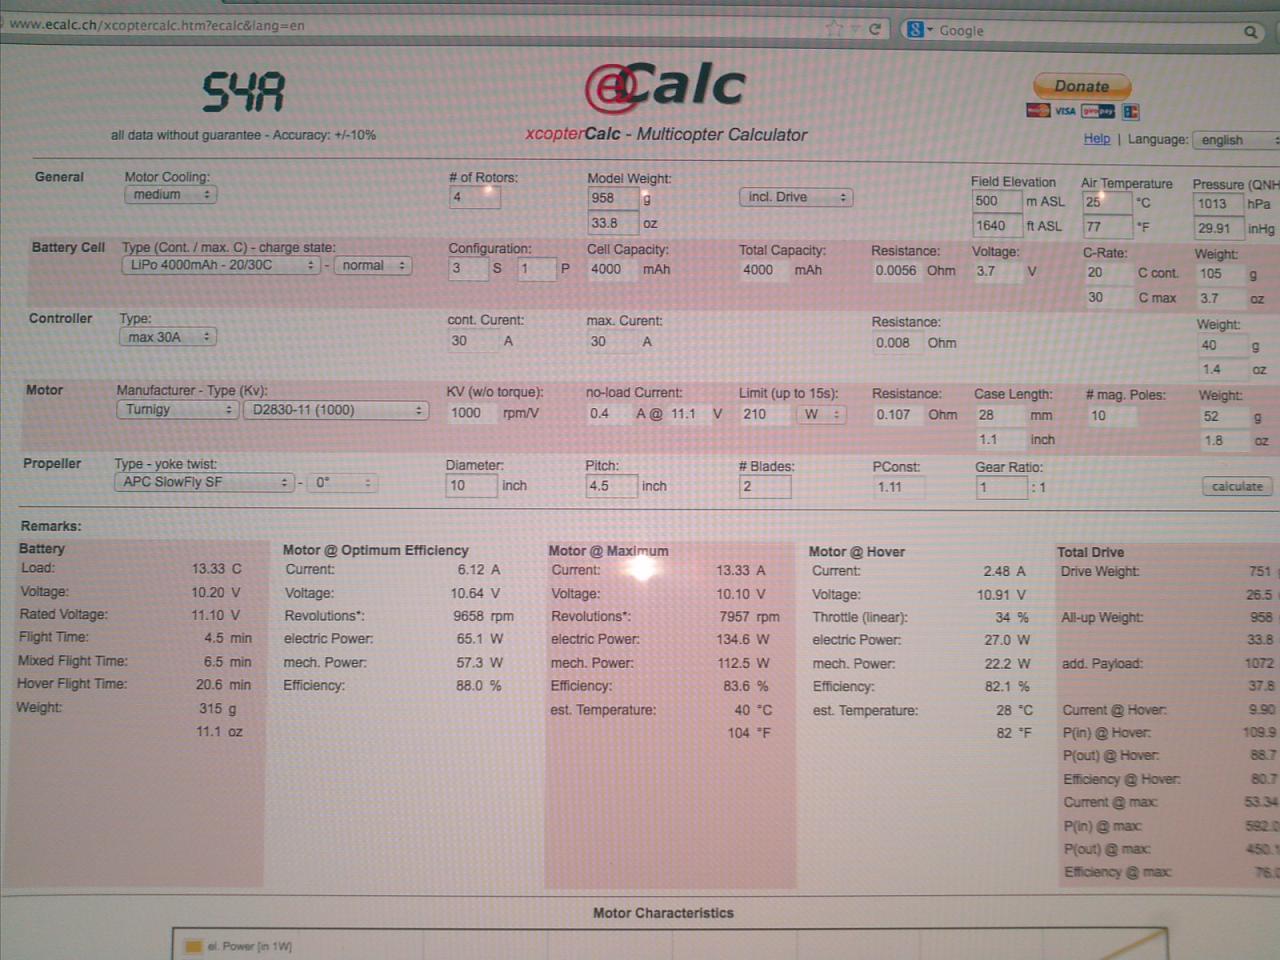Focus the propeller Diameter input field

470,486
